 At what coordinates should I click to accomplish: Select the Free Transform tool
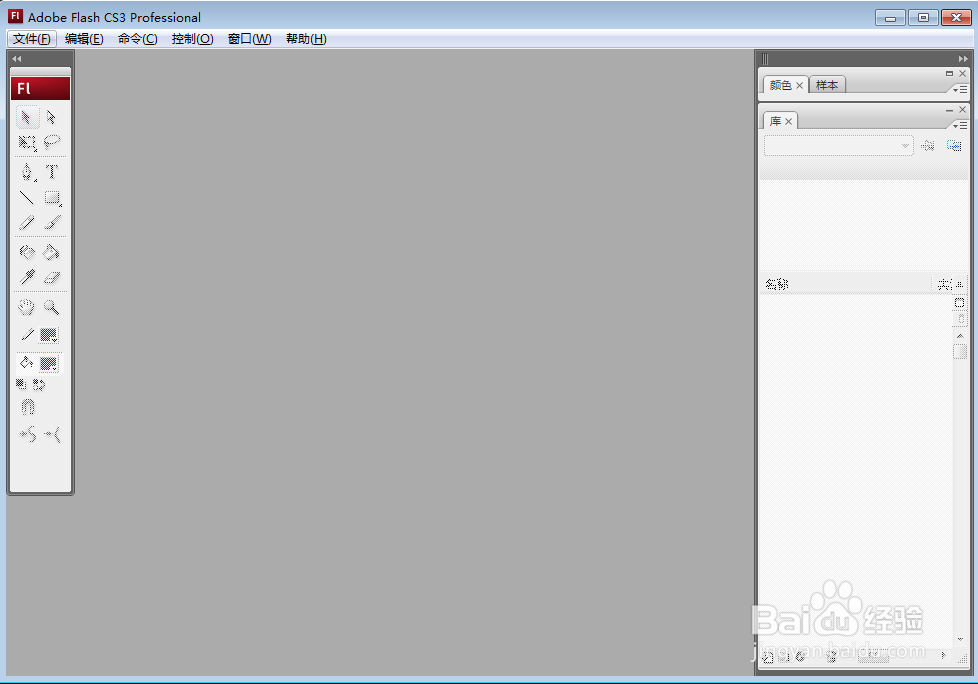(x=27, y=143)
